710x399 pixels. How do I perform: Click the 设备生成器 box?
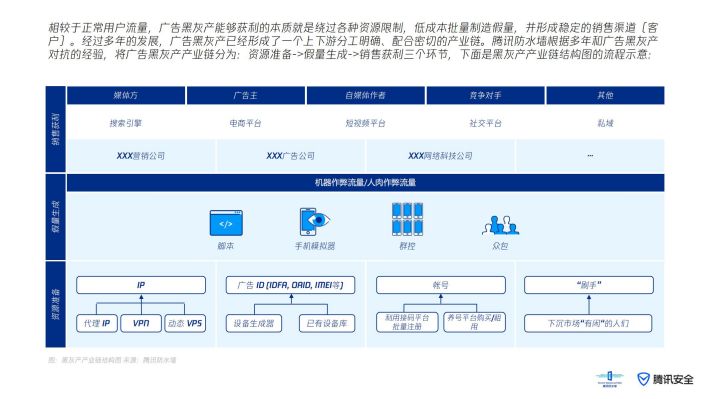(x=254, y=323)
